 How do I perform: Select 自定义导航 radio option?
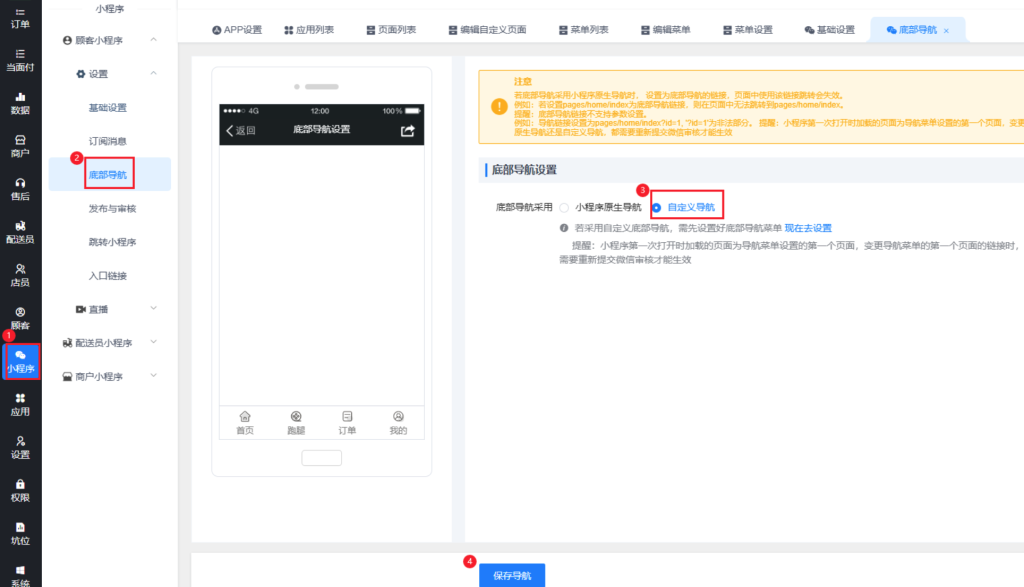click(656, 208)
